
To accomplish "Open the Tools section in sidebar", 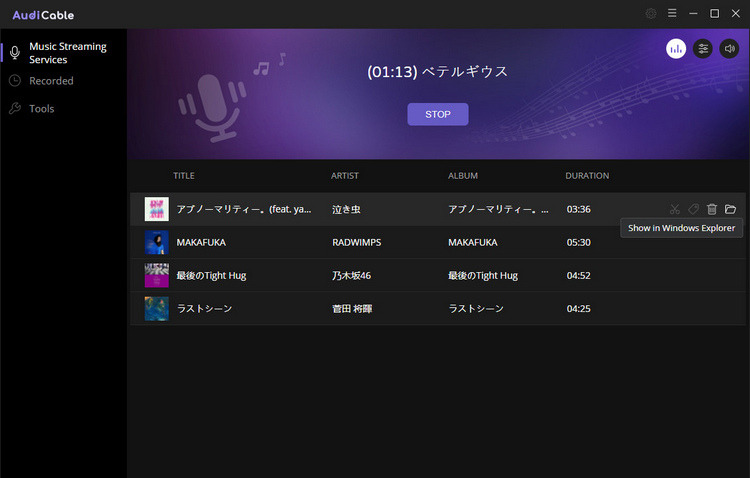I will [x=42, y=109].
